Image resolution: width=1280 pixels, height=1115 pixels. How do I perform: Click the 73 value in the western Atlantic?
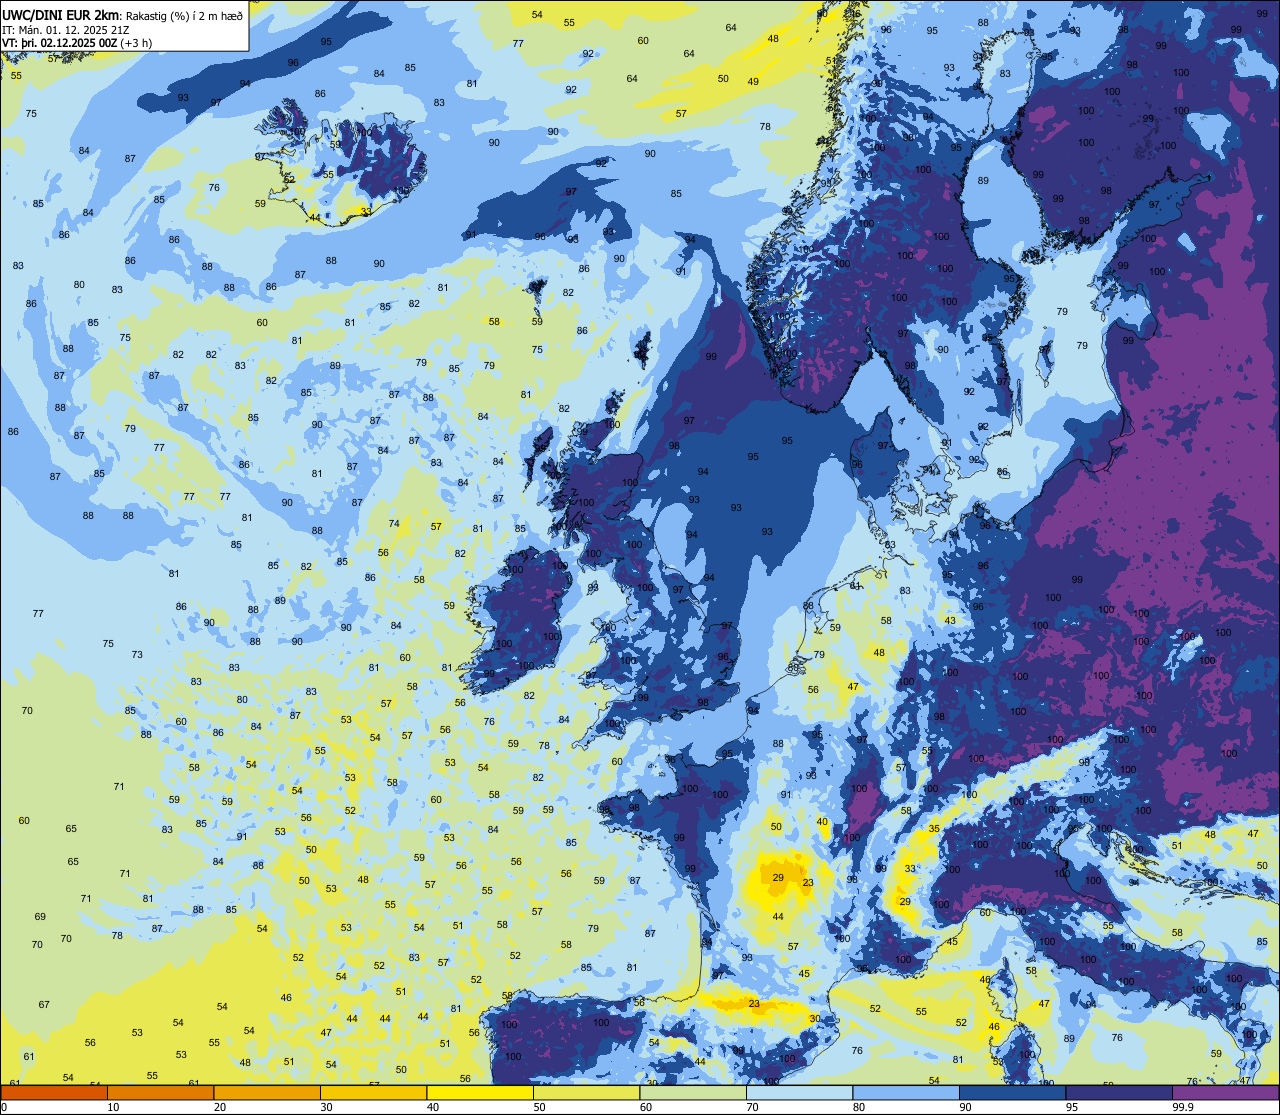click(x=137, y=655)
